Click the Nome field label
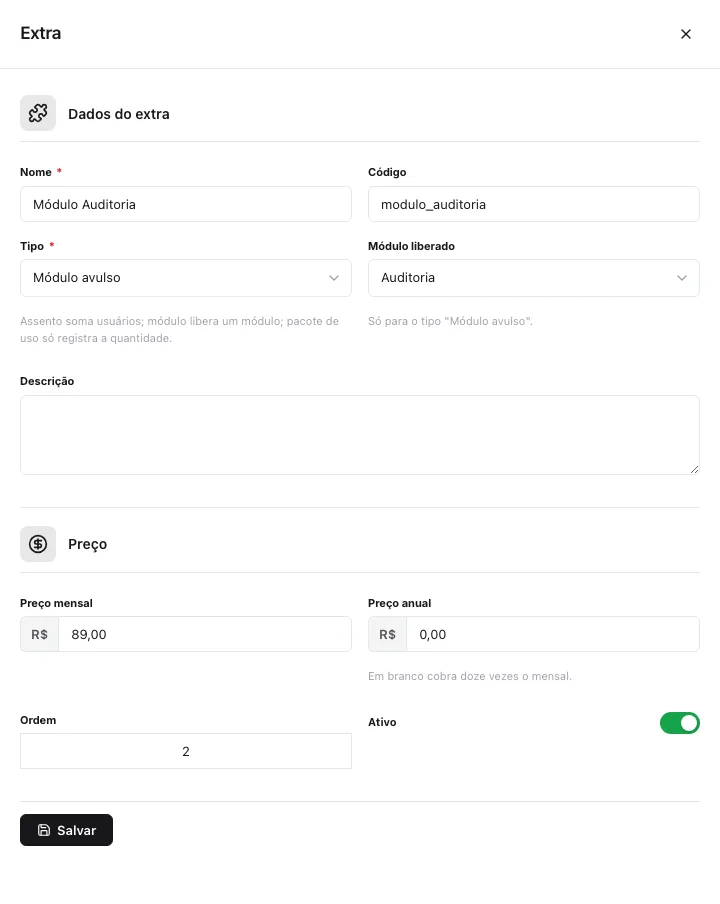Image resolution: width=720 pixels, height=904 pixels. click(36, 172)
